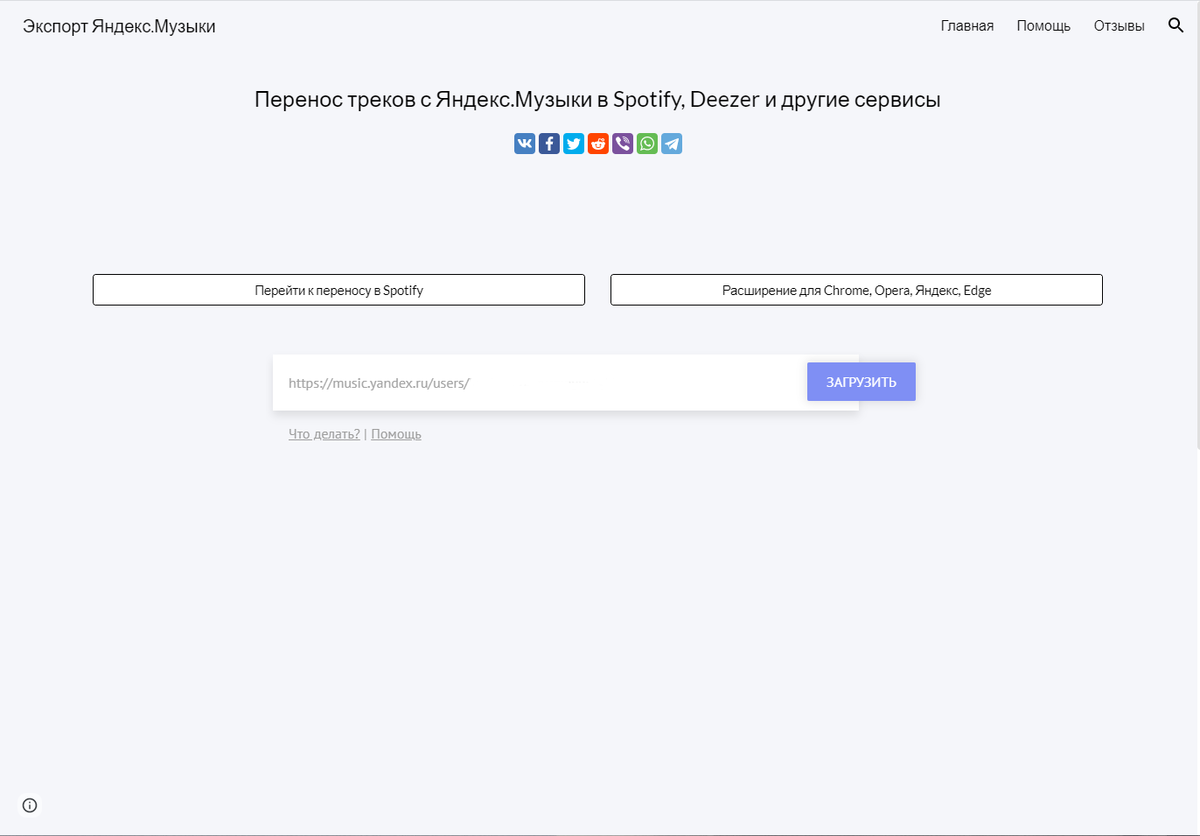Share the page on Facebook
1200x836 pixels.
pyautogui.click(x=549, y=144)
